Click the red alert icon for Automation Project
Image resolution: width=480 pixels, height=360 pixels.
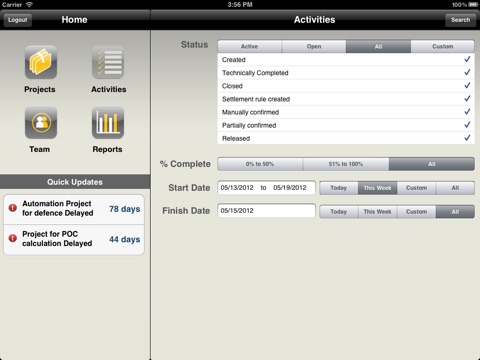13,208
